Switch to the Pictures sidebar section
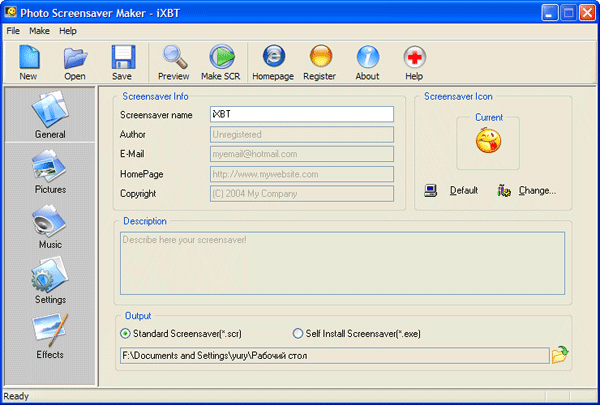Image resolution: width=600 pixels, height=405 pixels. (50, 171)
